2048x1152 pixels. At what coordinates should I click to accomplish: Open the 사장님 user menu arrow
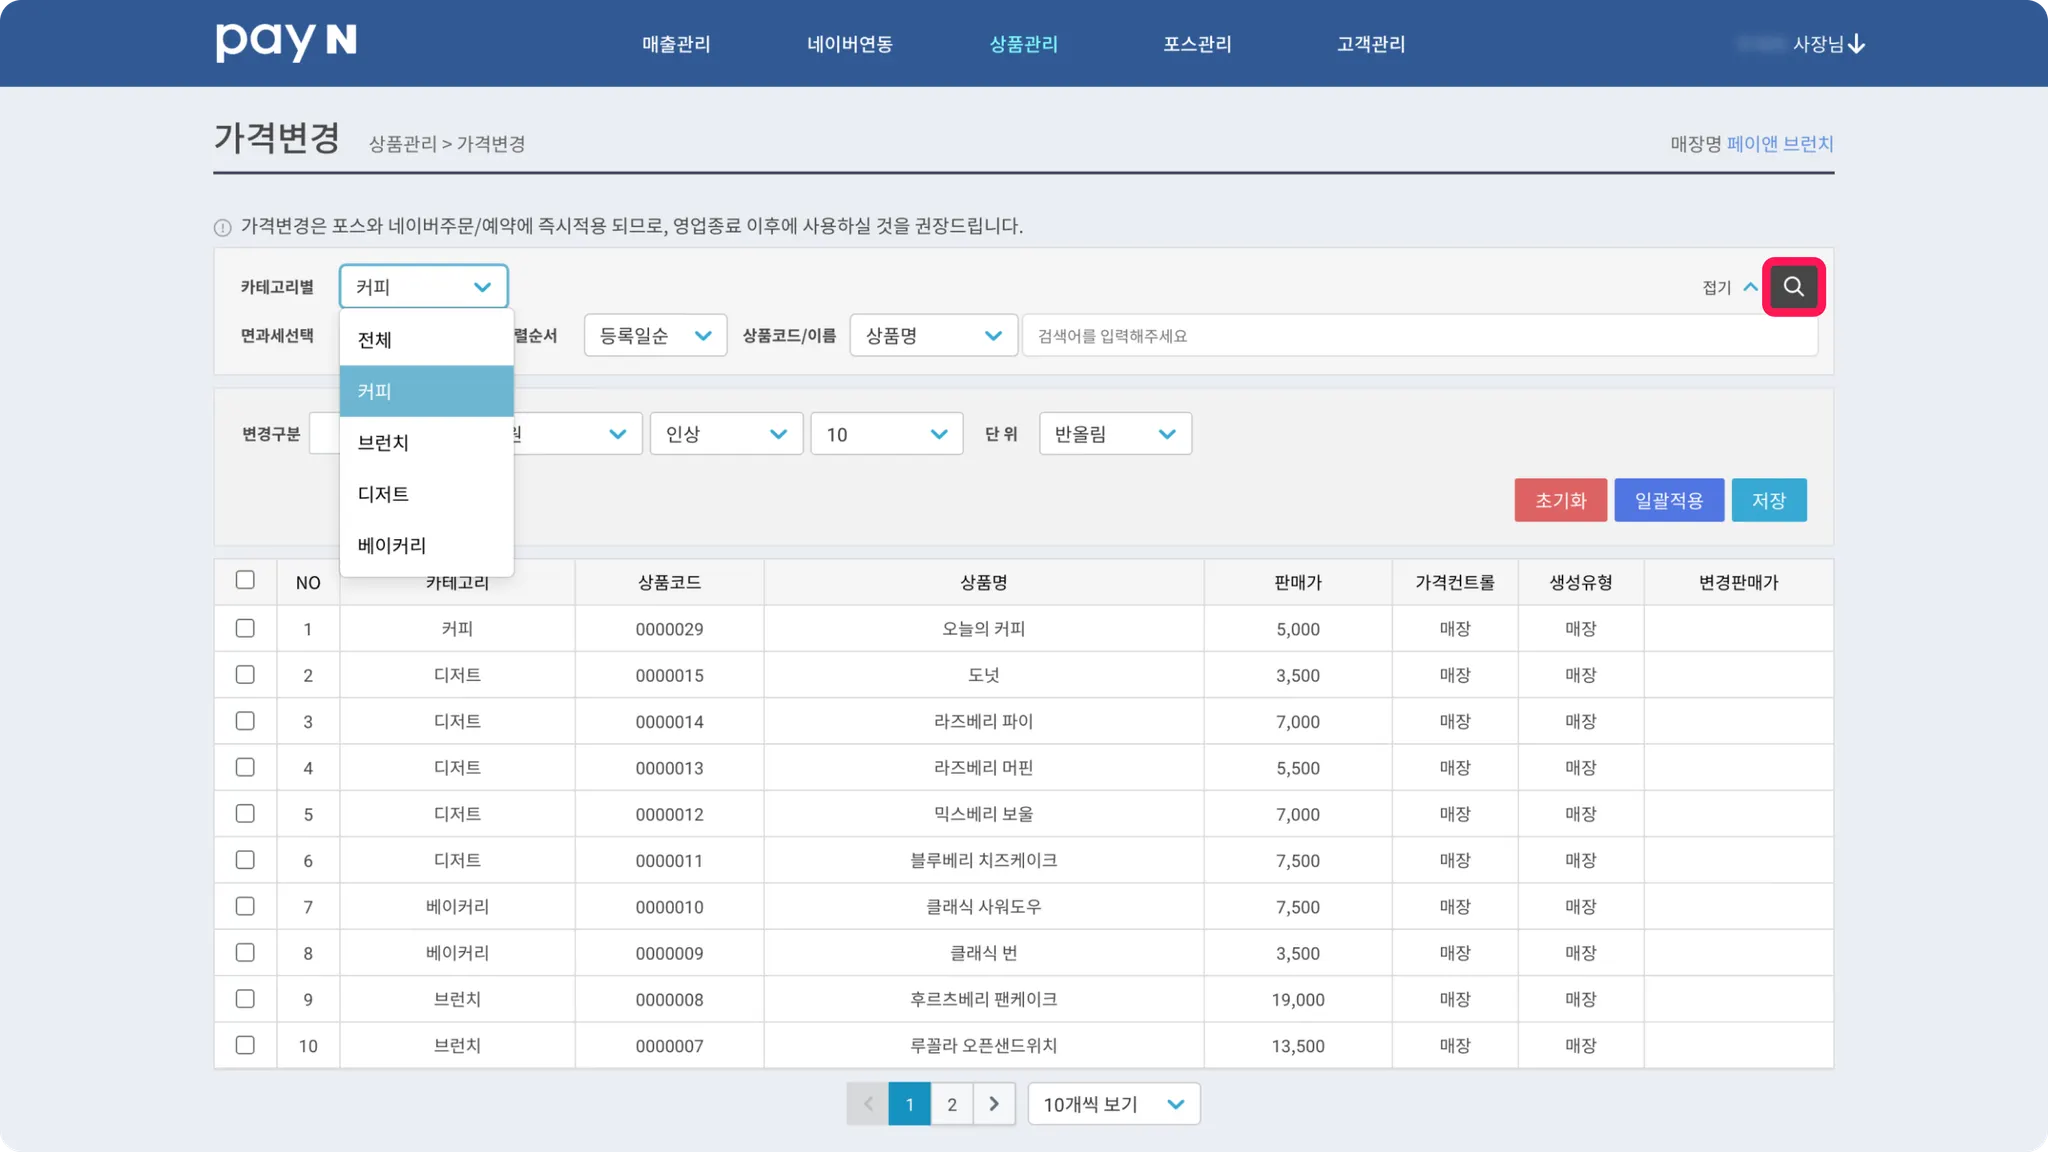(x=1857, y=44)
